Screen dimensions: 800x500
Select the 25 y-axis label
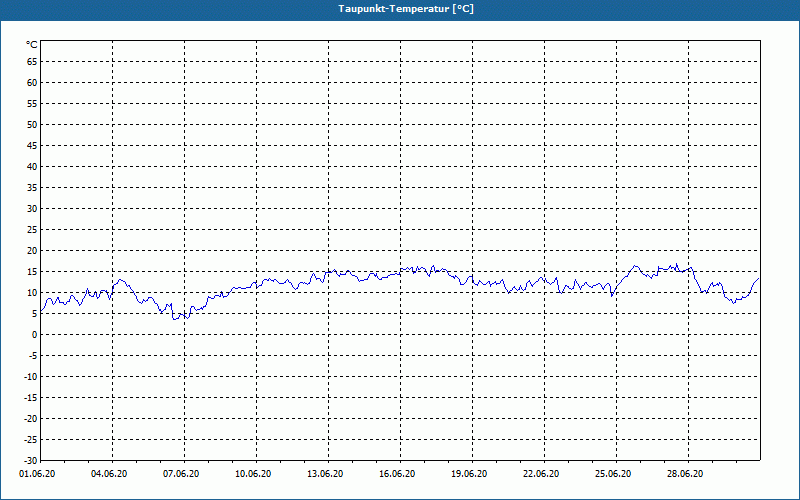point(32,230)
